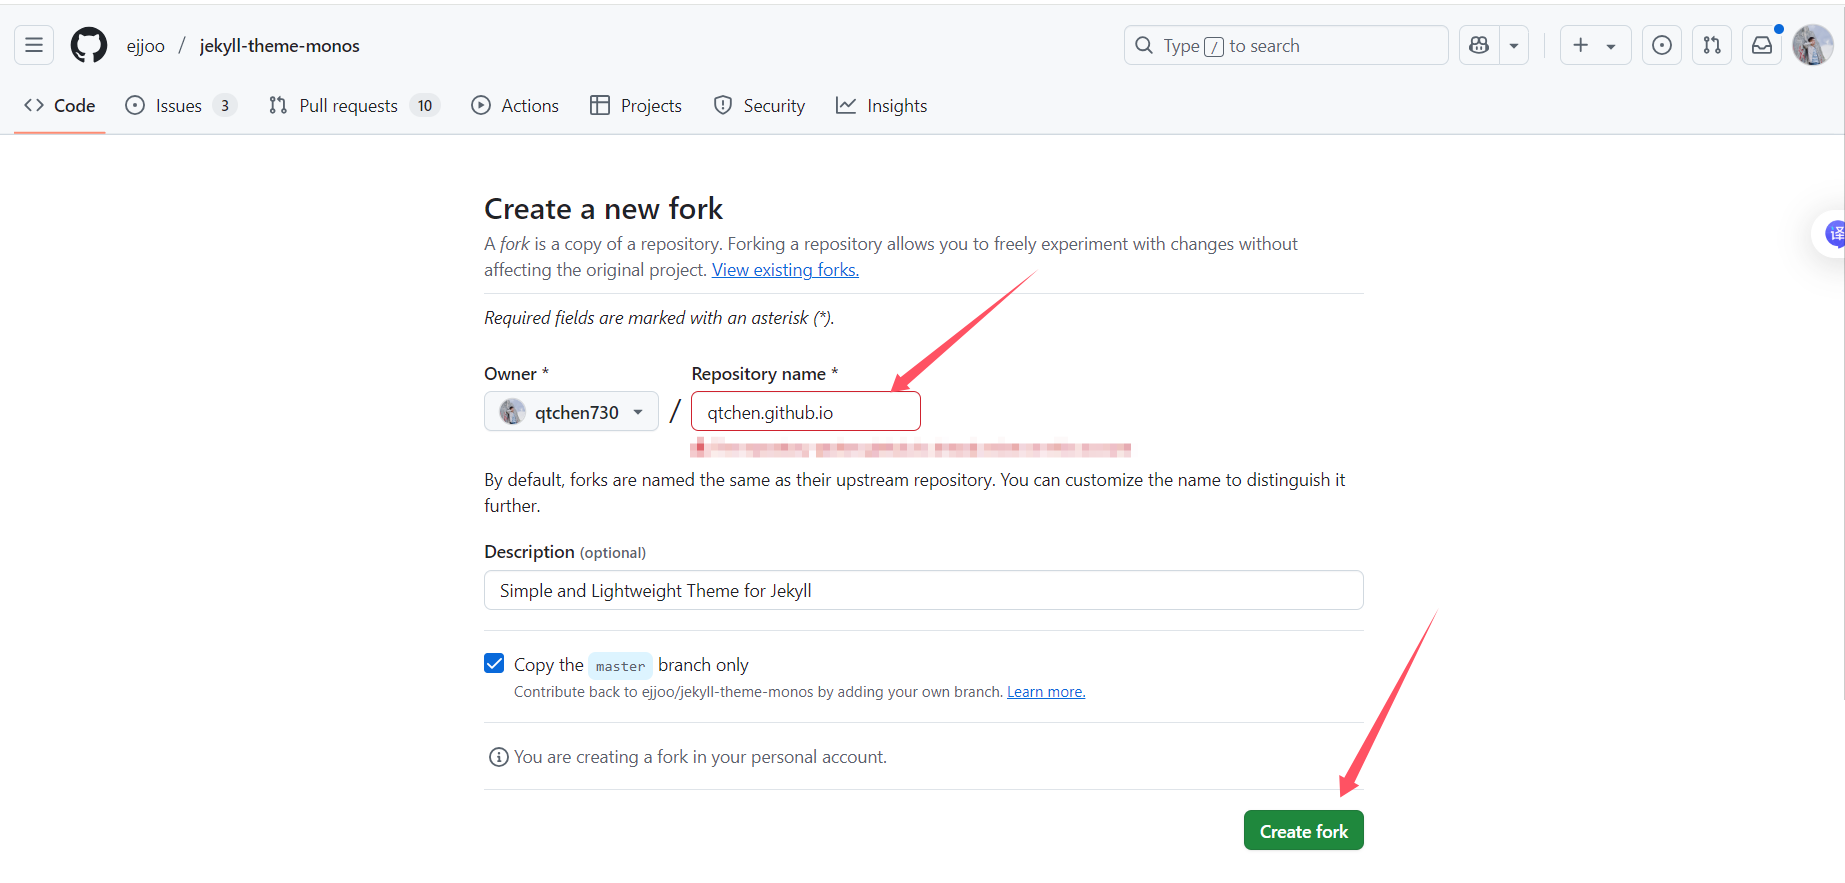Switch to the Issues tab
This screenshot has width=1845, height=883.
pyautogui.click(x=181, y=106)
